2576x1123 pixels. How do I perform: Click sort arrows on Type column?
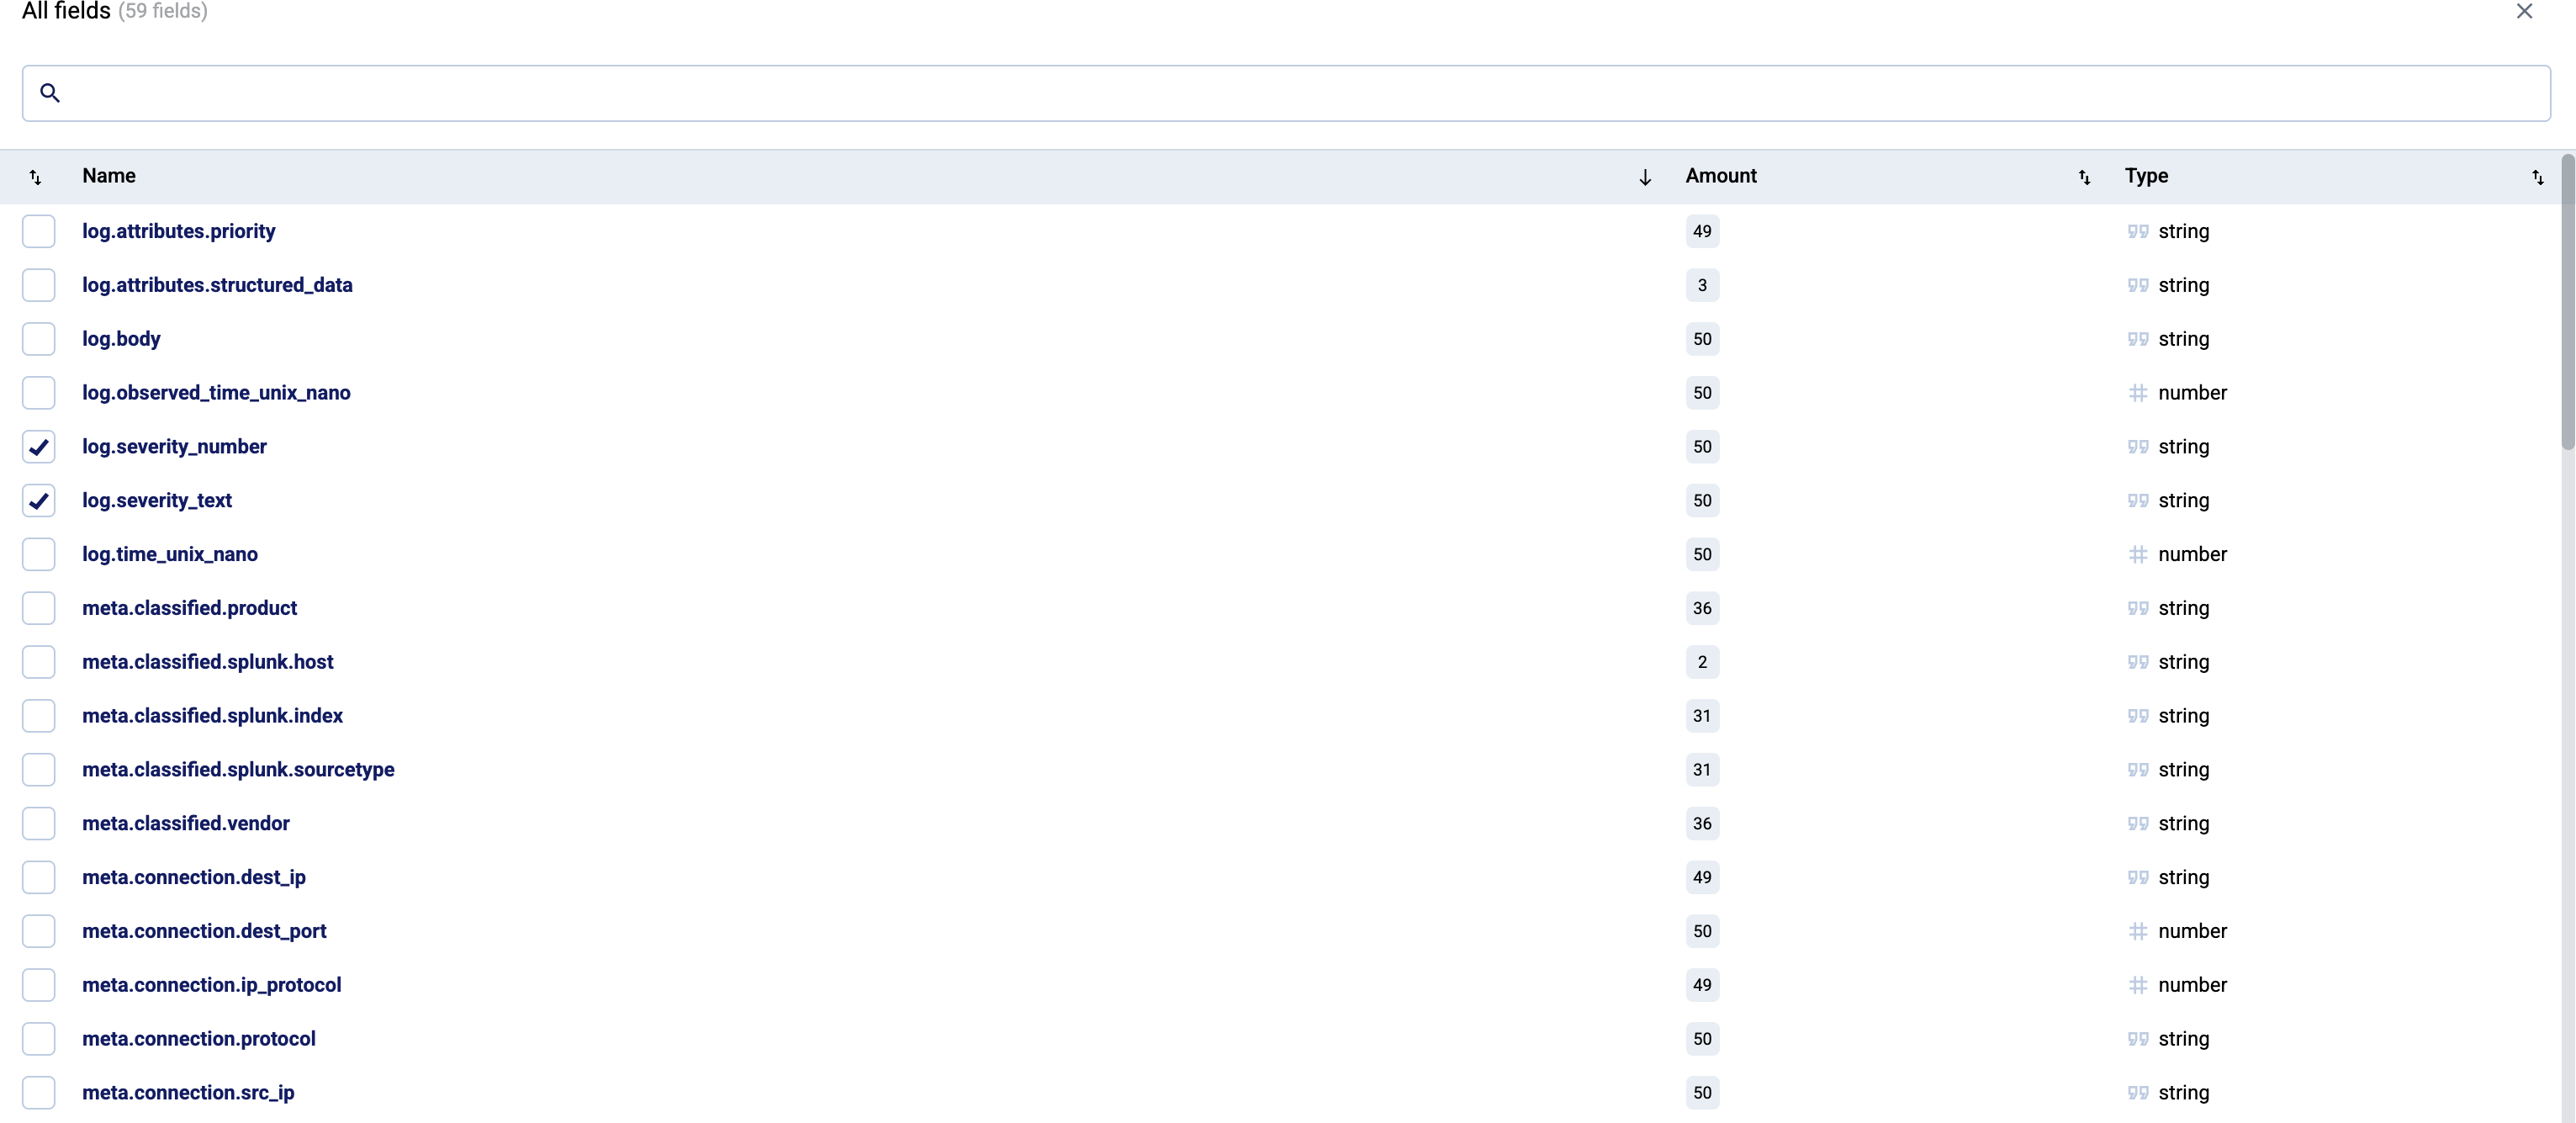click(2537, 177)
